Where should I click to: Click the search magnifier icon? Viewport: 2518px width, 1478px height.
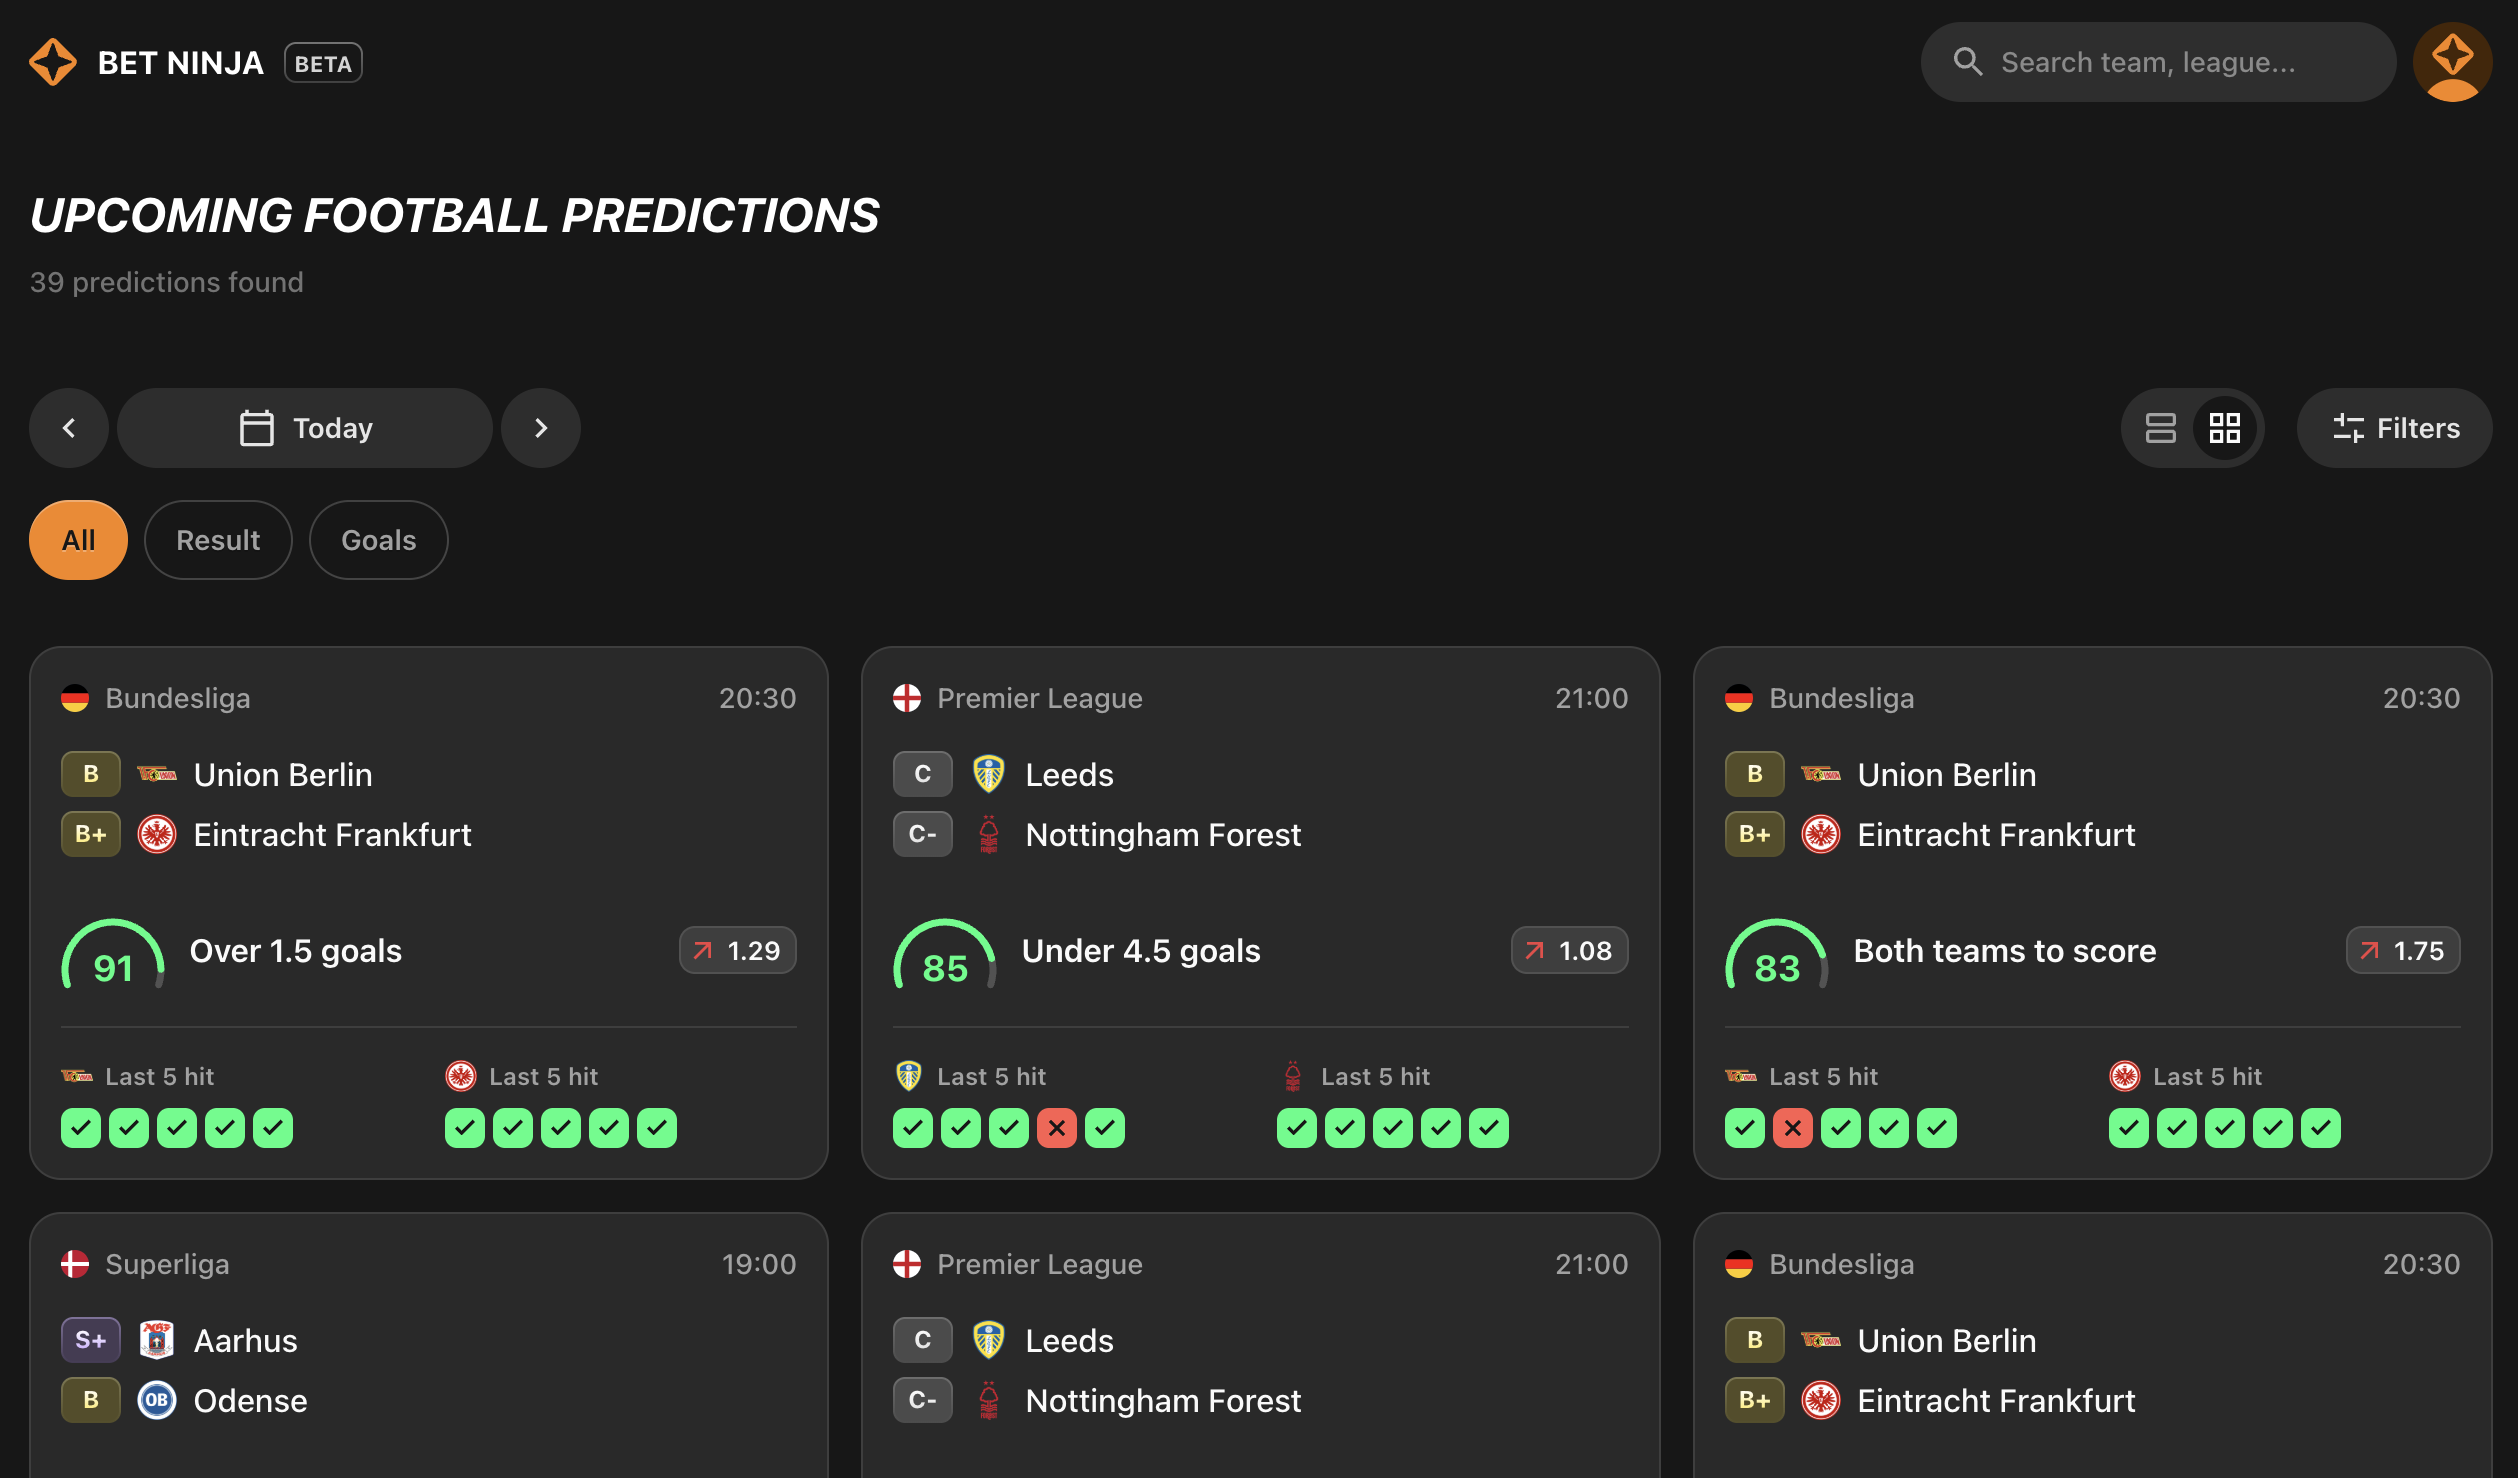pos(1969,61)
